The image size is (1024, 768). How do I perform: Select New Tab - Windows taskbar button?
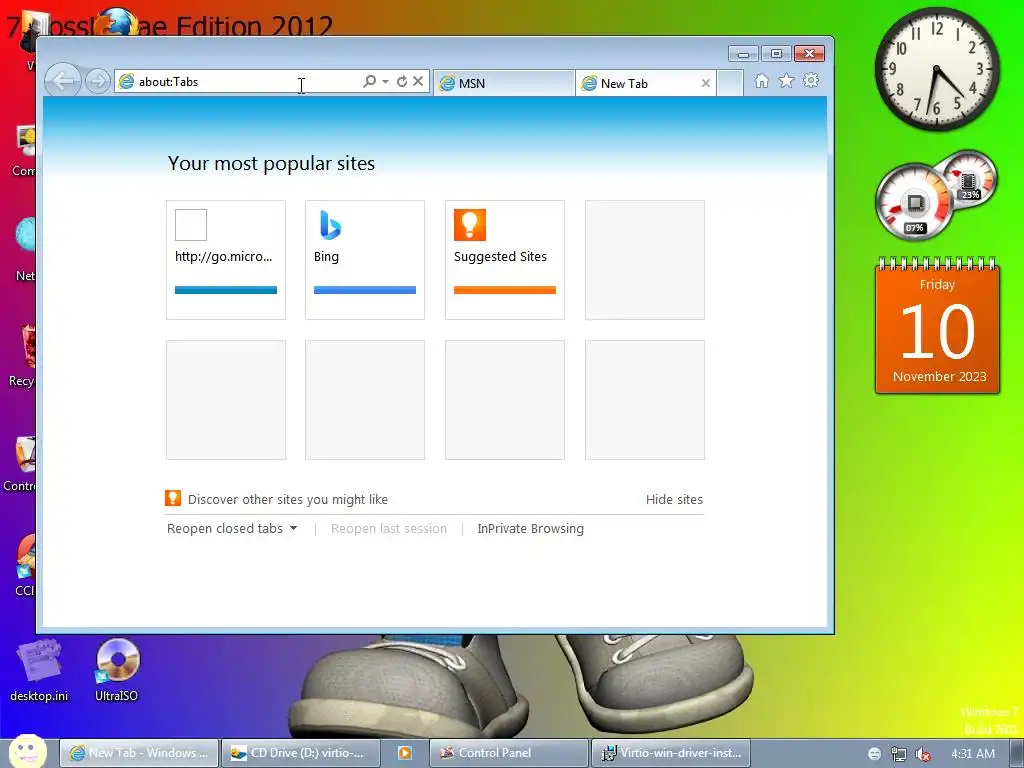point(139,753)
